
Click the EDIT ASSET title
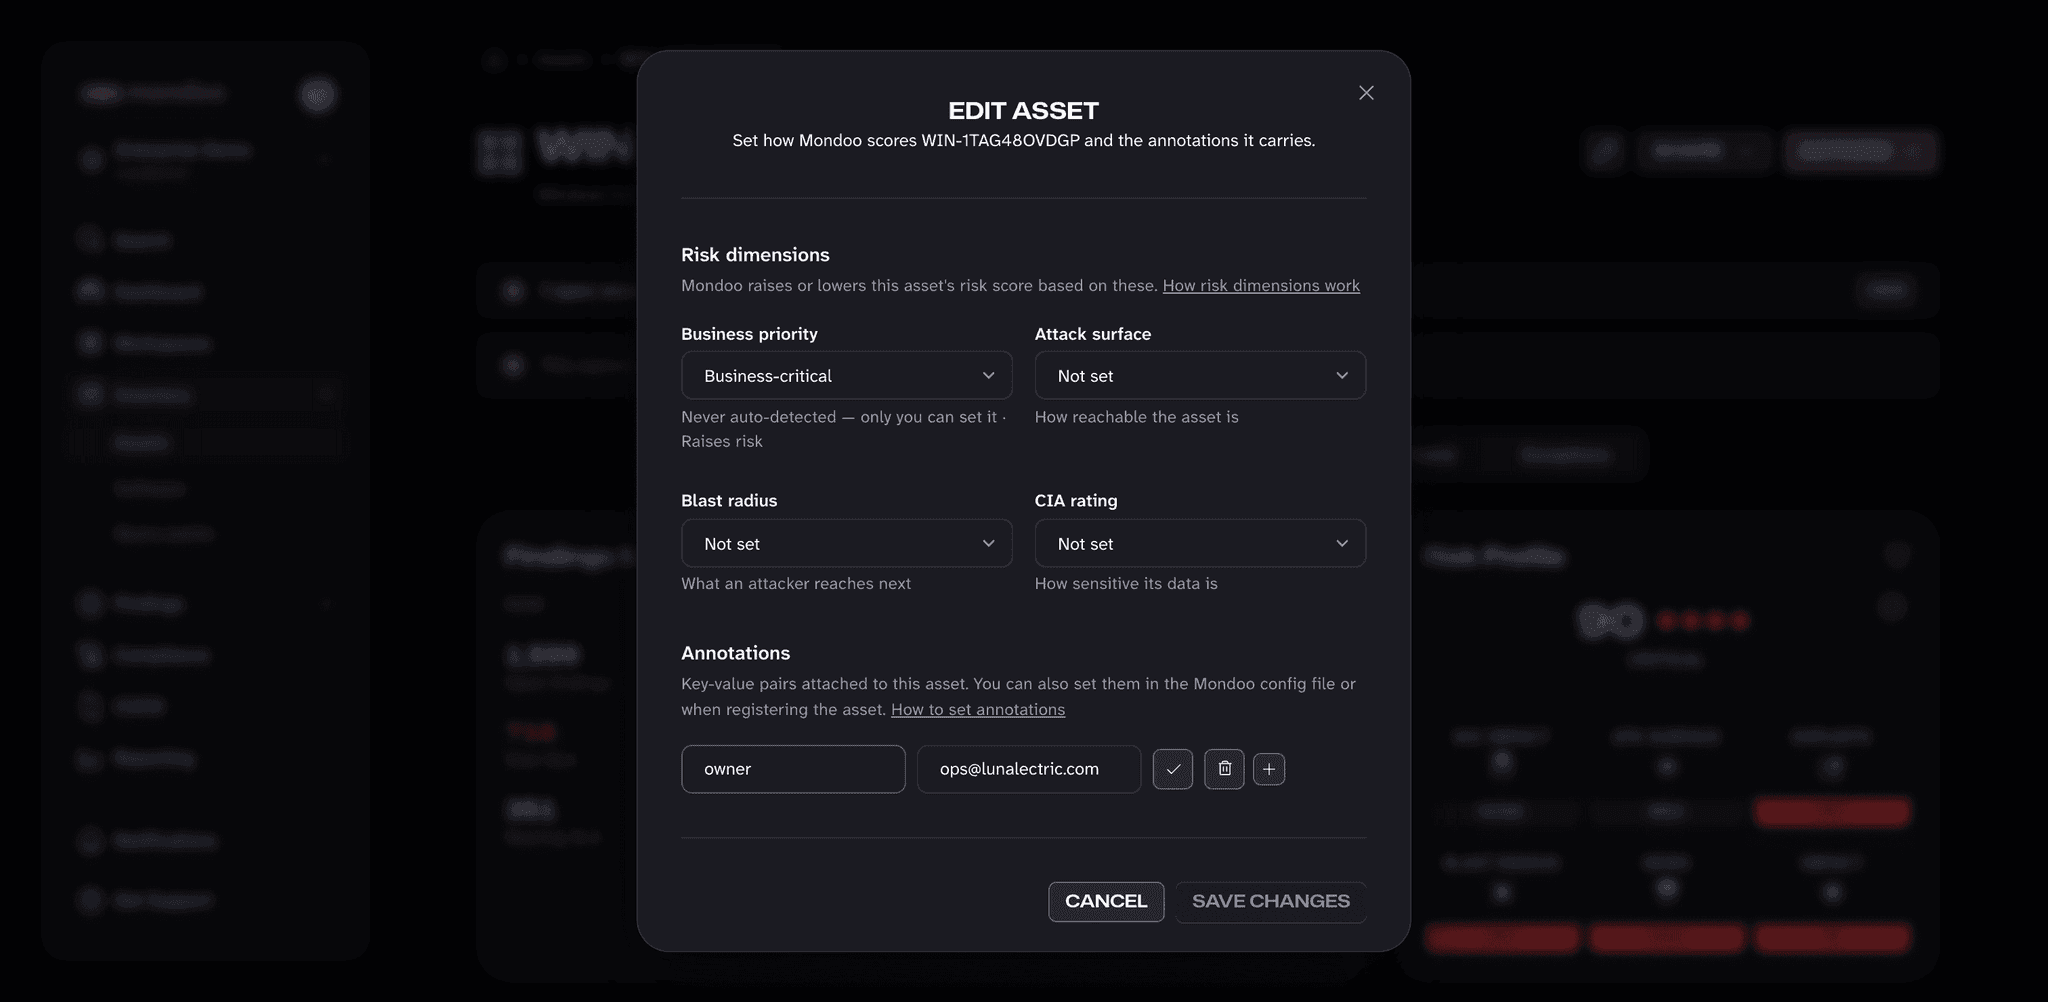pos(1023,111)
